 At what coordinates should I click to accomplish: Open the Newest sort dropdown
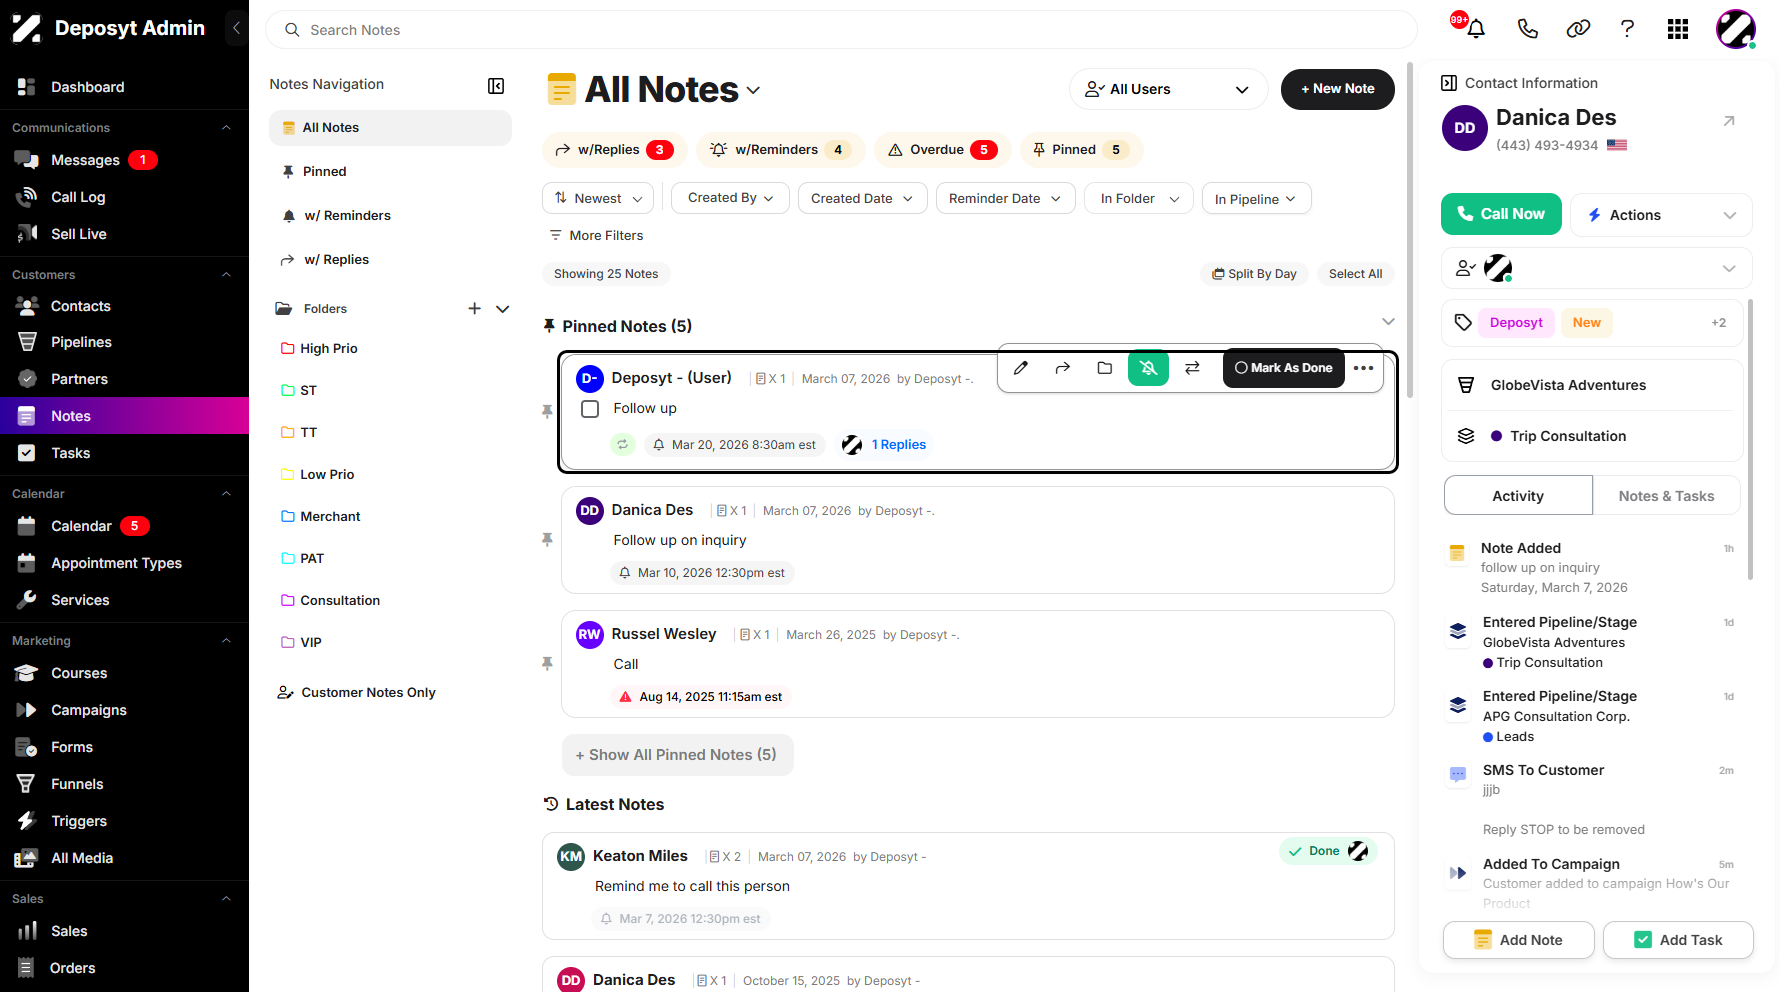tap(598, 198)
